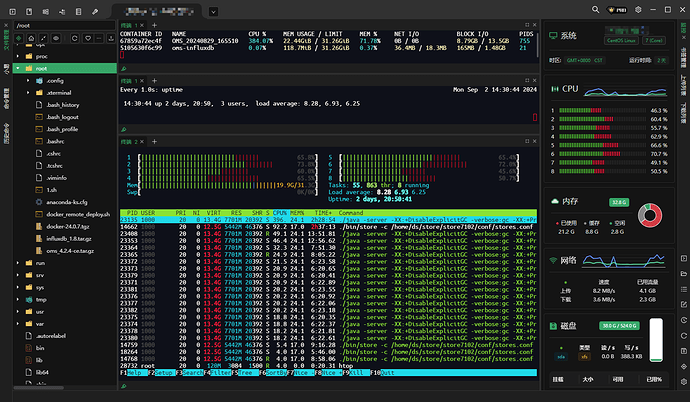Select the htop process row with PID 14662
The height and width of the screenshot is (402, 690).
pyautogui.click(x=328, y=227)
